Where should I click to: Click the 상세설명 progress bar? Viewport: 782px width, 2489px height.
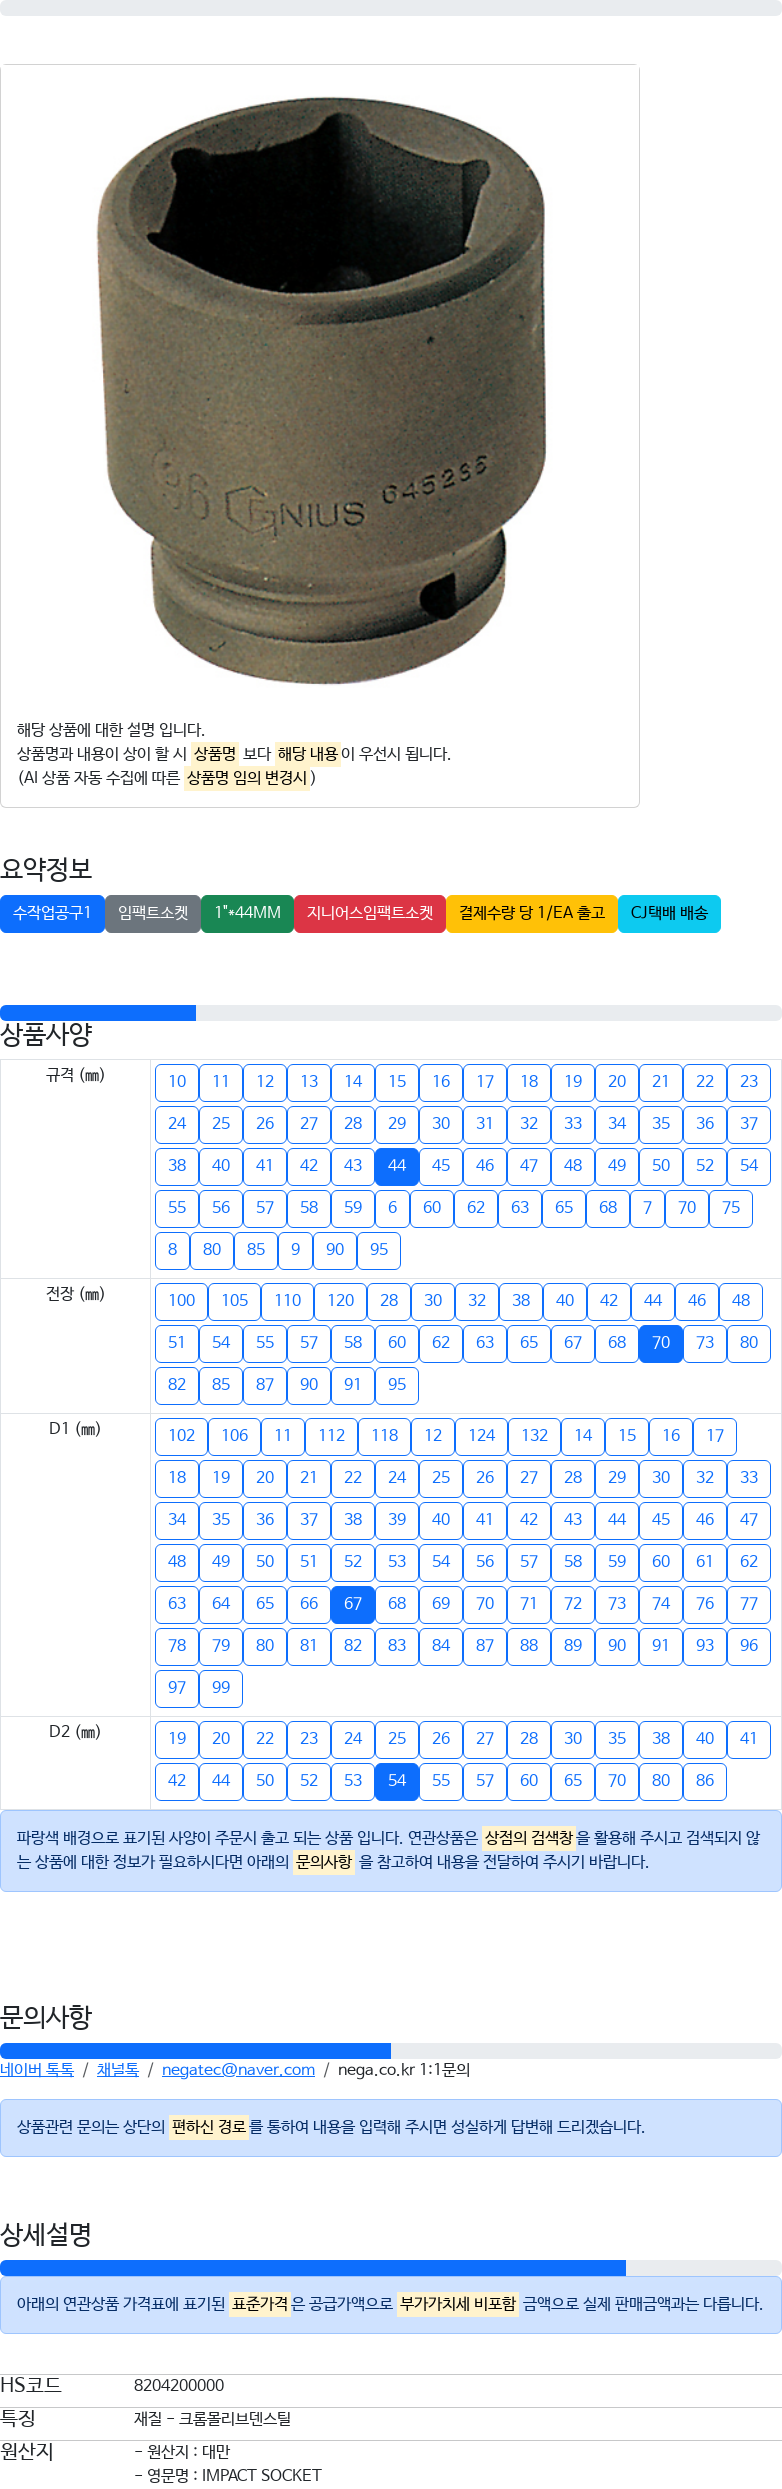click(x=391, y=2268)
